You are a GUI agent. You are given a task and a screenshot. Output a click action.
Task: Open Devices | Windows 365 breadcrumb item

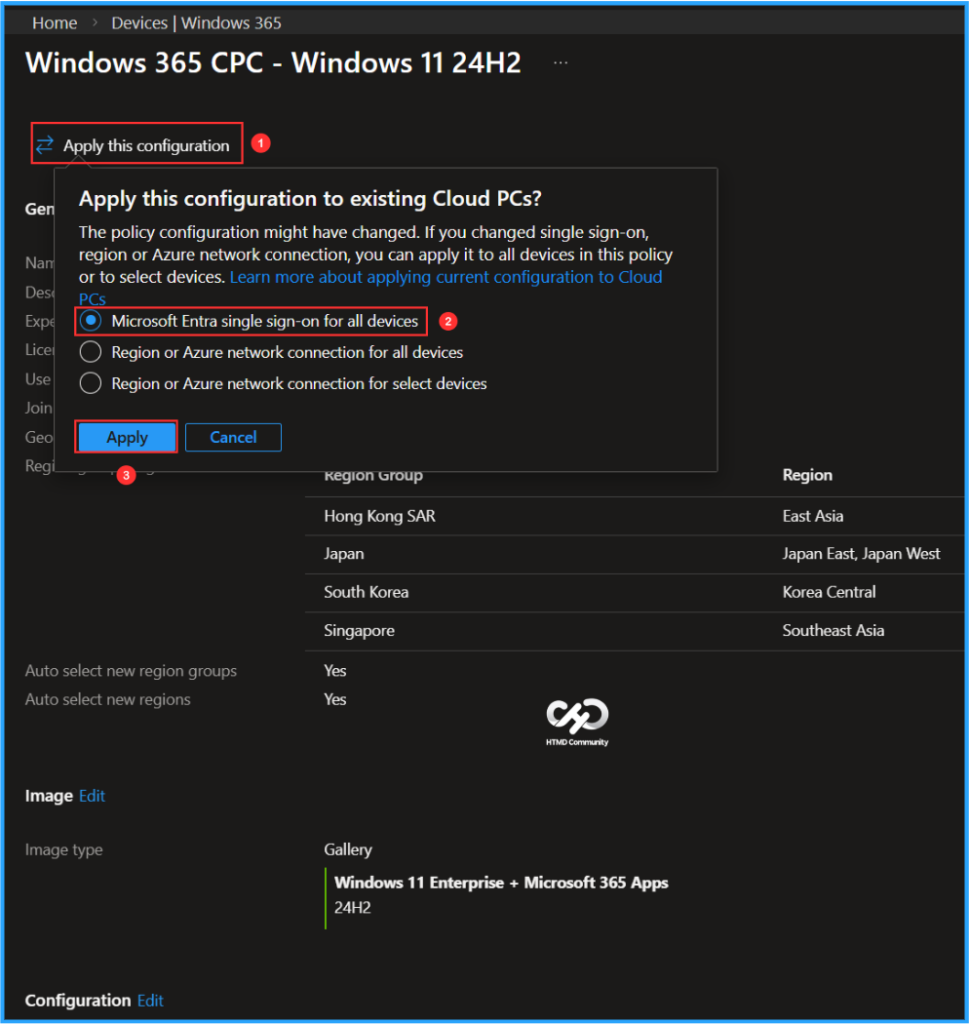[196, 22]
